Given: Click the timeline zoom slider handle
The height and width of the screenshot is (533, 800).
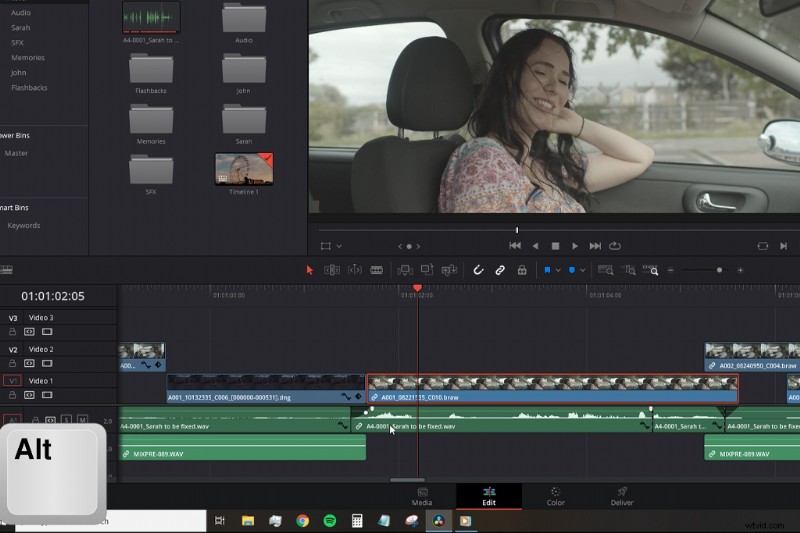Looking at the screenshot, I should (719, 270).
